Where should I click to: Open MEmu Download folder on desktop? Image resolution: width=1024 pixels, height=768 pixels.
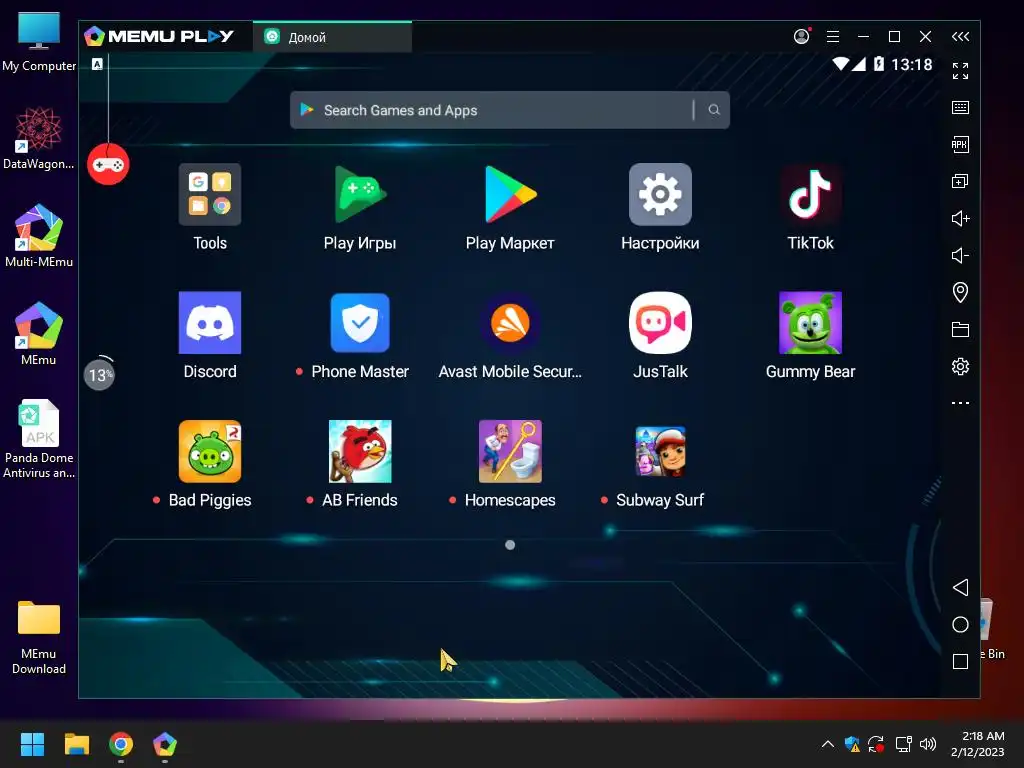(x=39, y=637)
